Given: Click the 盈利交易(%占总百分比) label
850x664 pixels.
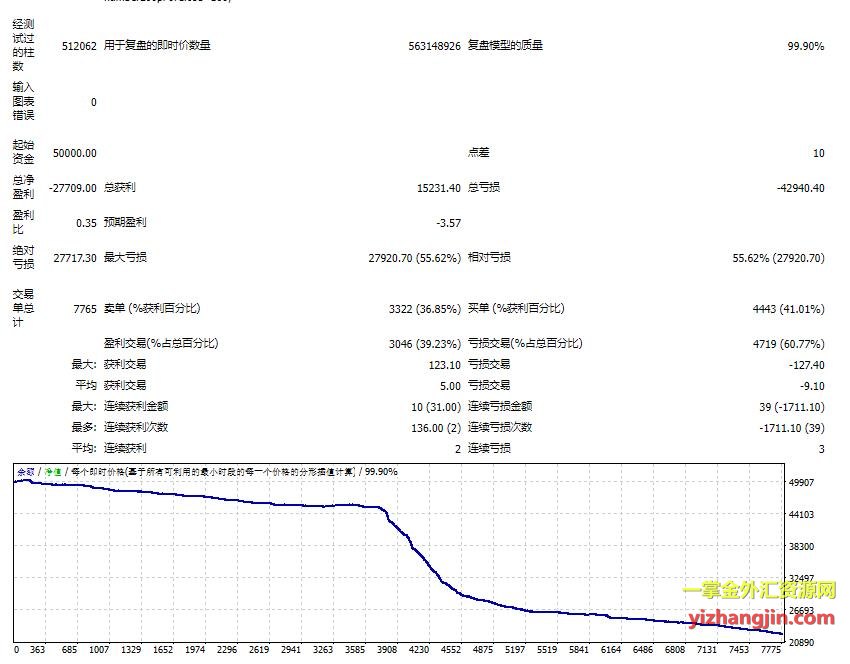Looking at the screenshot, I should (161, 344).
